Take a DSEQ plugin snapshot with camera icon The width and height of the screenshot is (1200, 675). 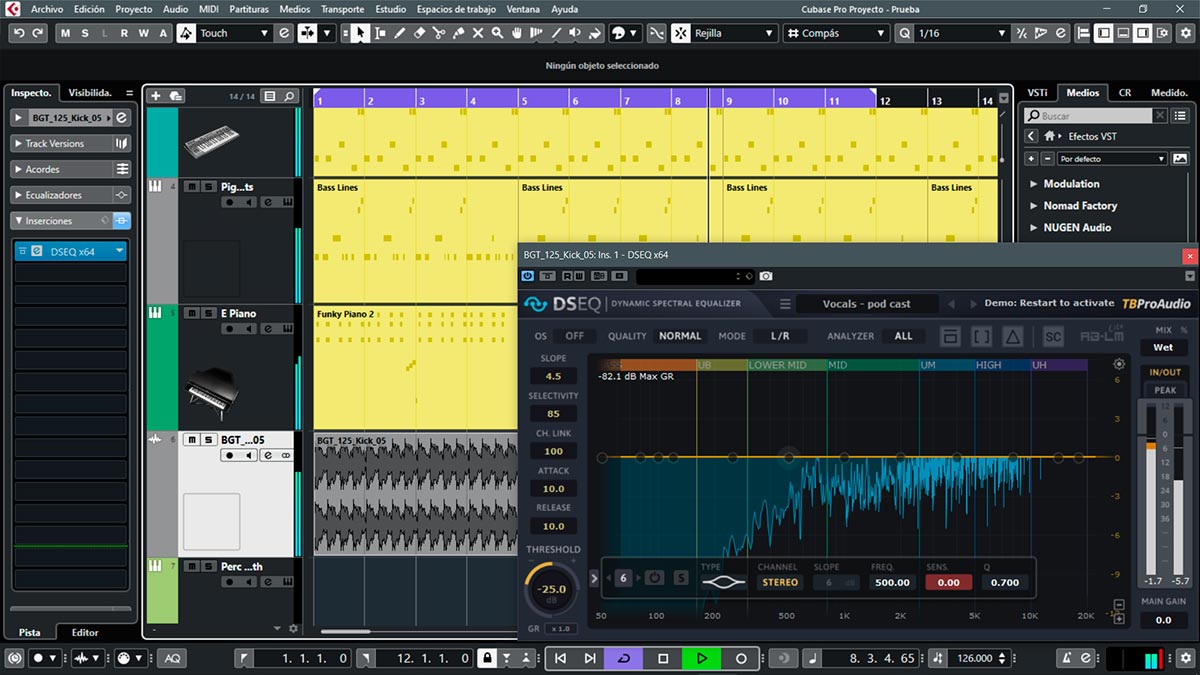tap(766, 276)
